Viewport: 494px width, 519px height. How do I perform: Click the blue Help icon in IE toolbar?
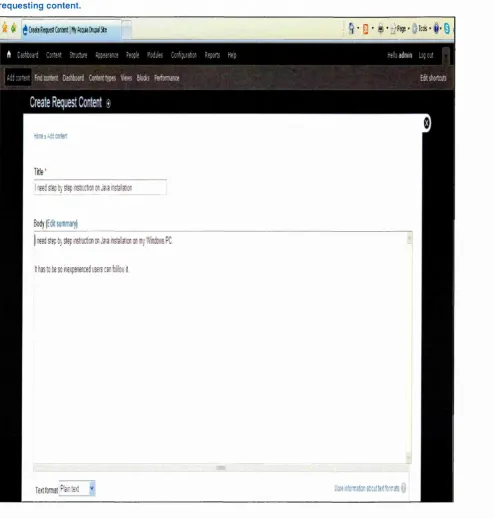[436, 29]
